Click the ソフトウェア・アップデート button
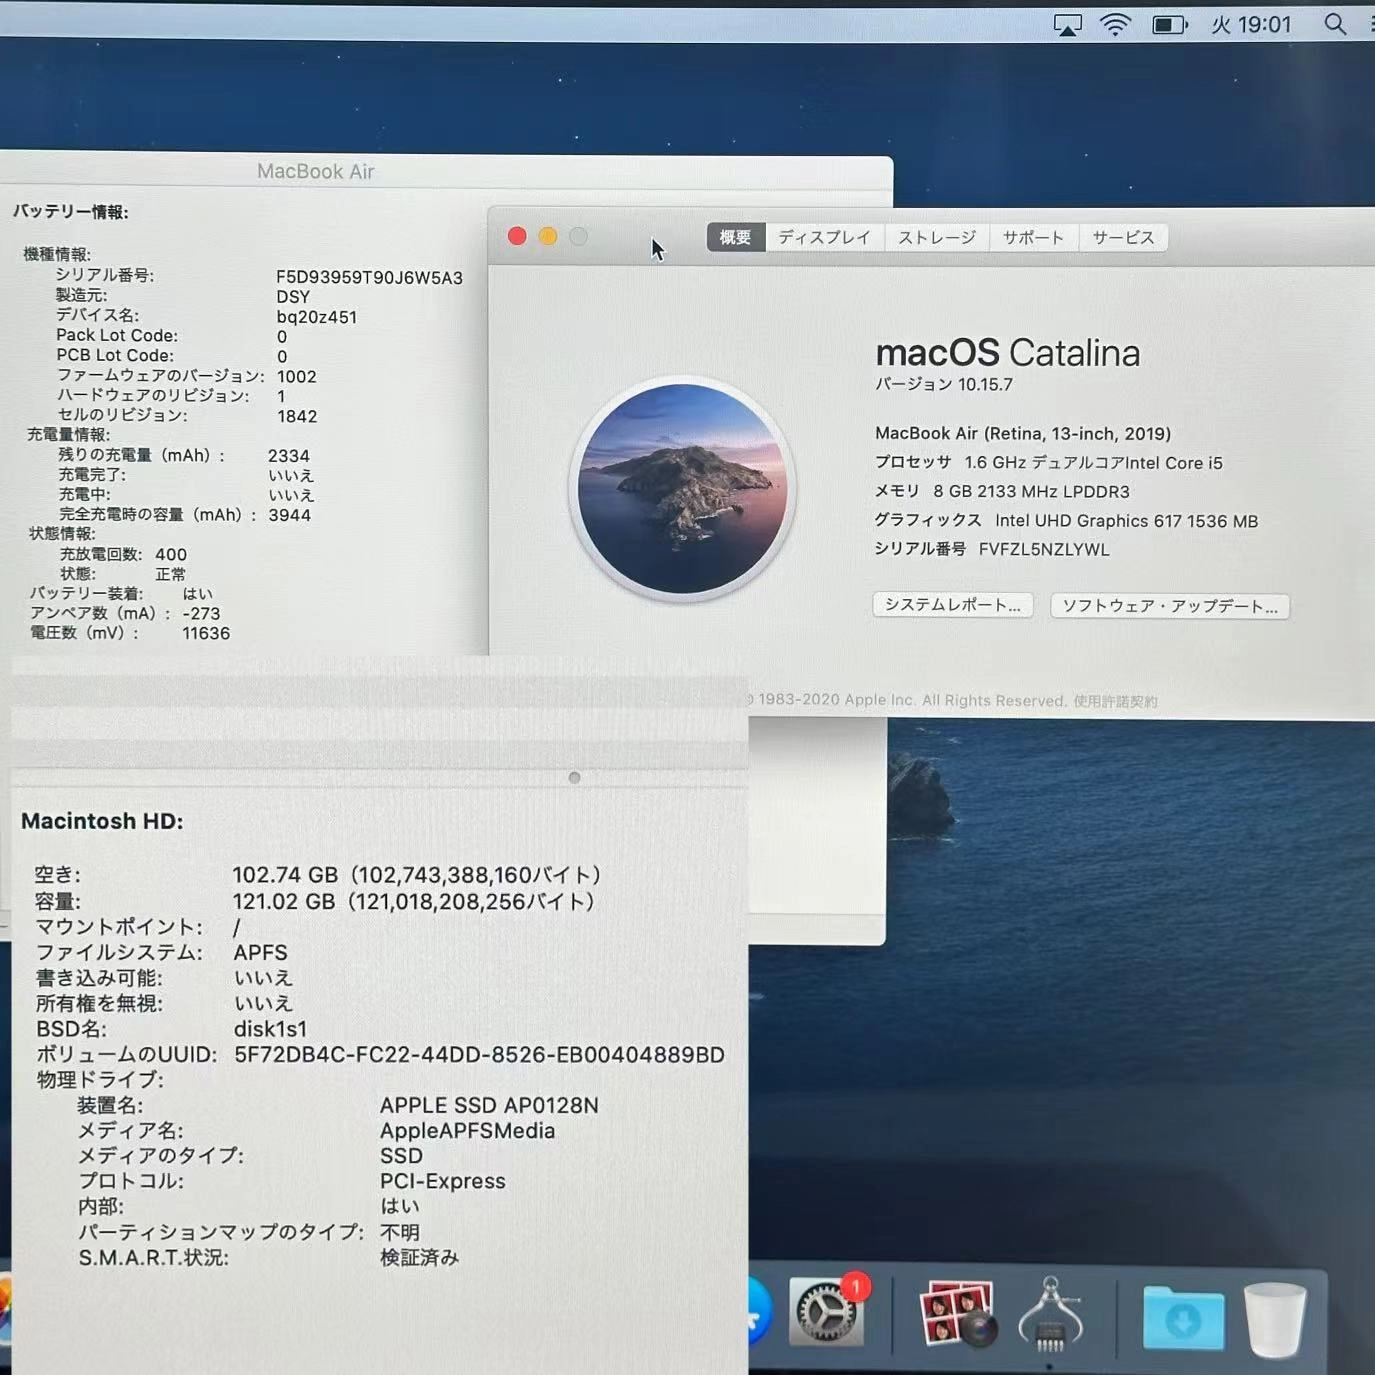The image size is (1375, 1375). pyautogui.click(x=1169, y=607)
